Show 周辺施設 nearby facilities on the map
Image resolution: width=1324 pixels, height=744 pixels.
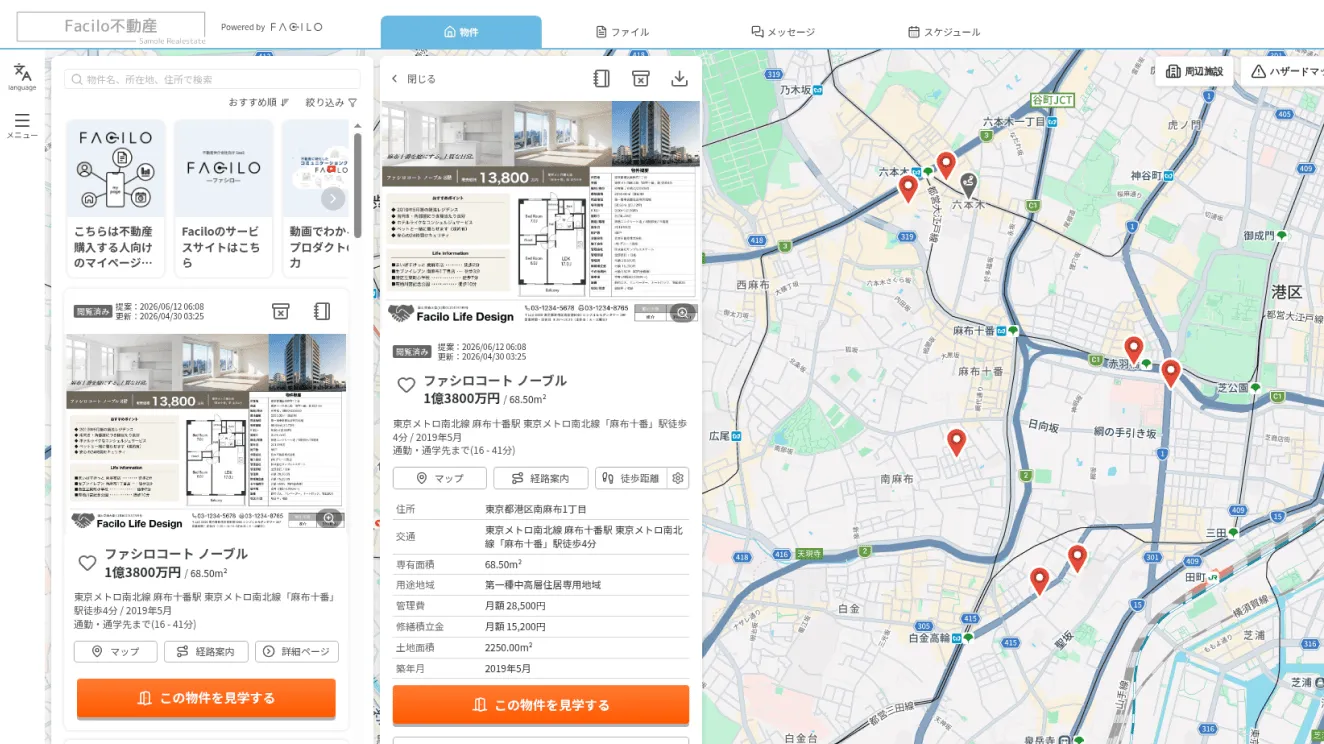tap(1194, 72)
